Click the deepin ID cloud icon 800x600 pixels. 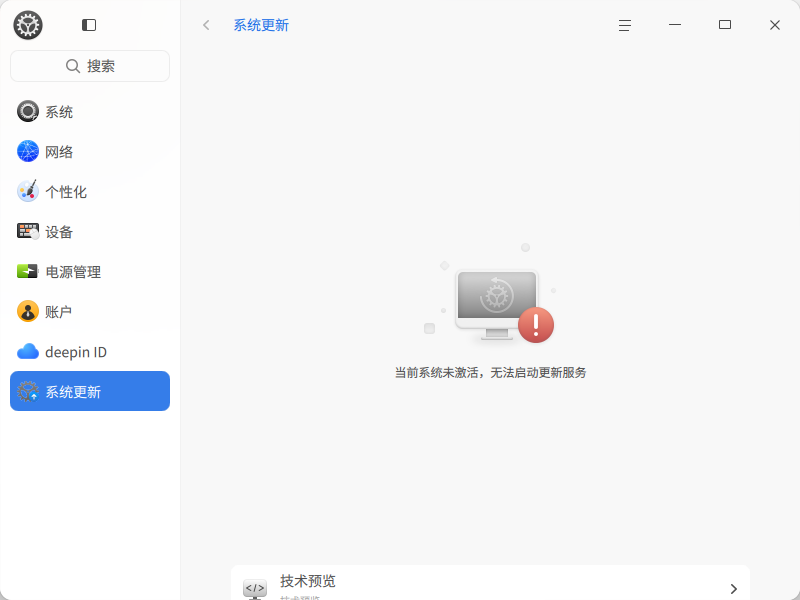click(x=28, y=352)
